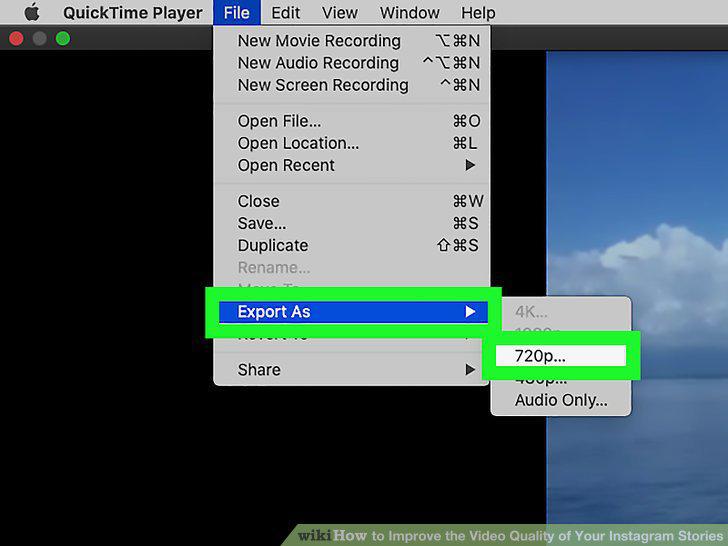
Task: Close the open File menu
Action: pos(237,13)
